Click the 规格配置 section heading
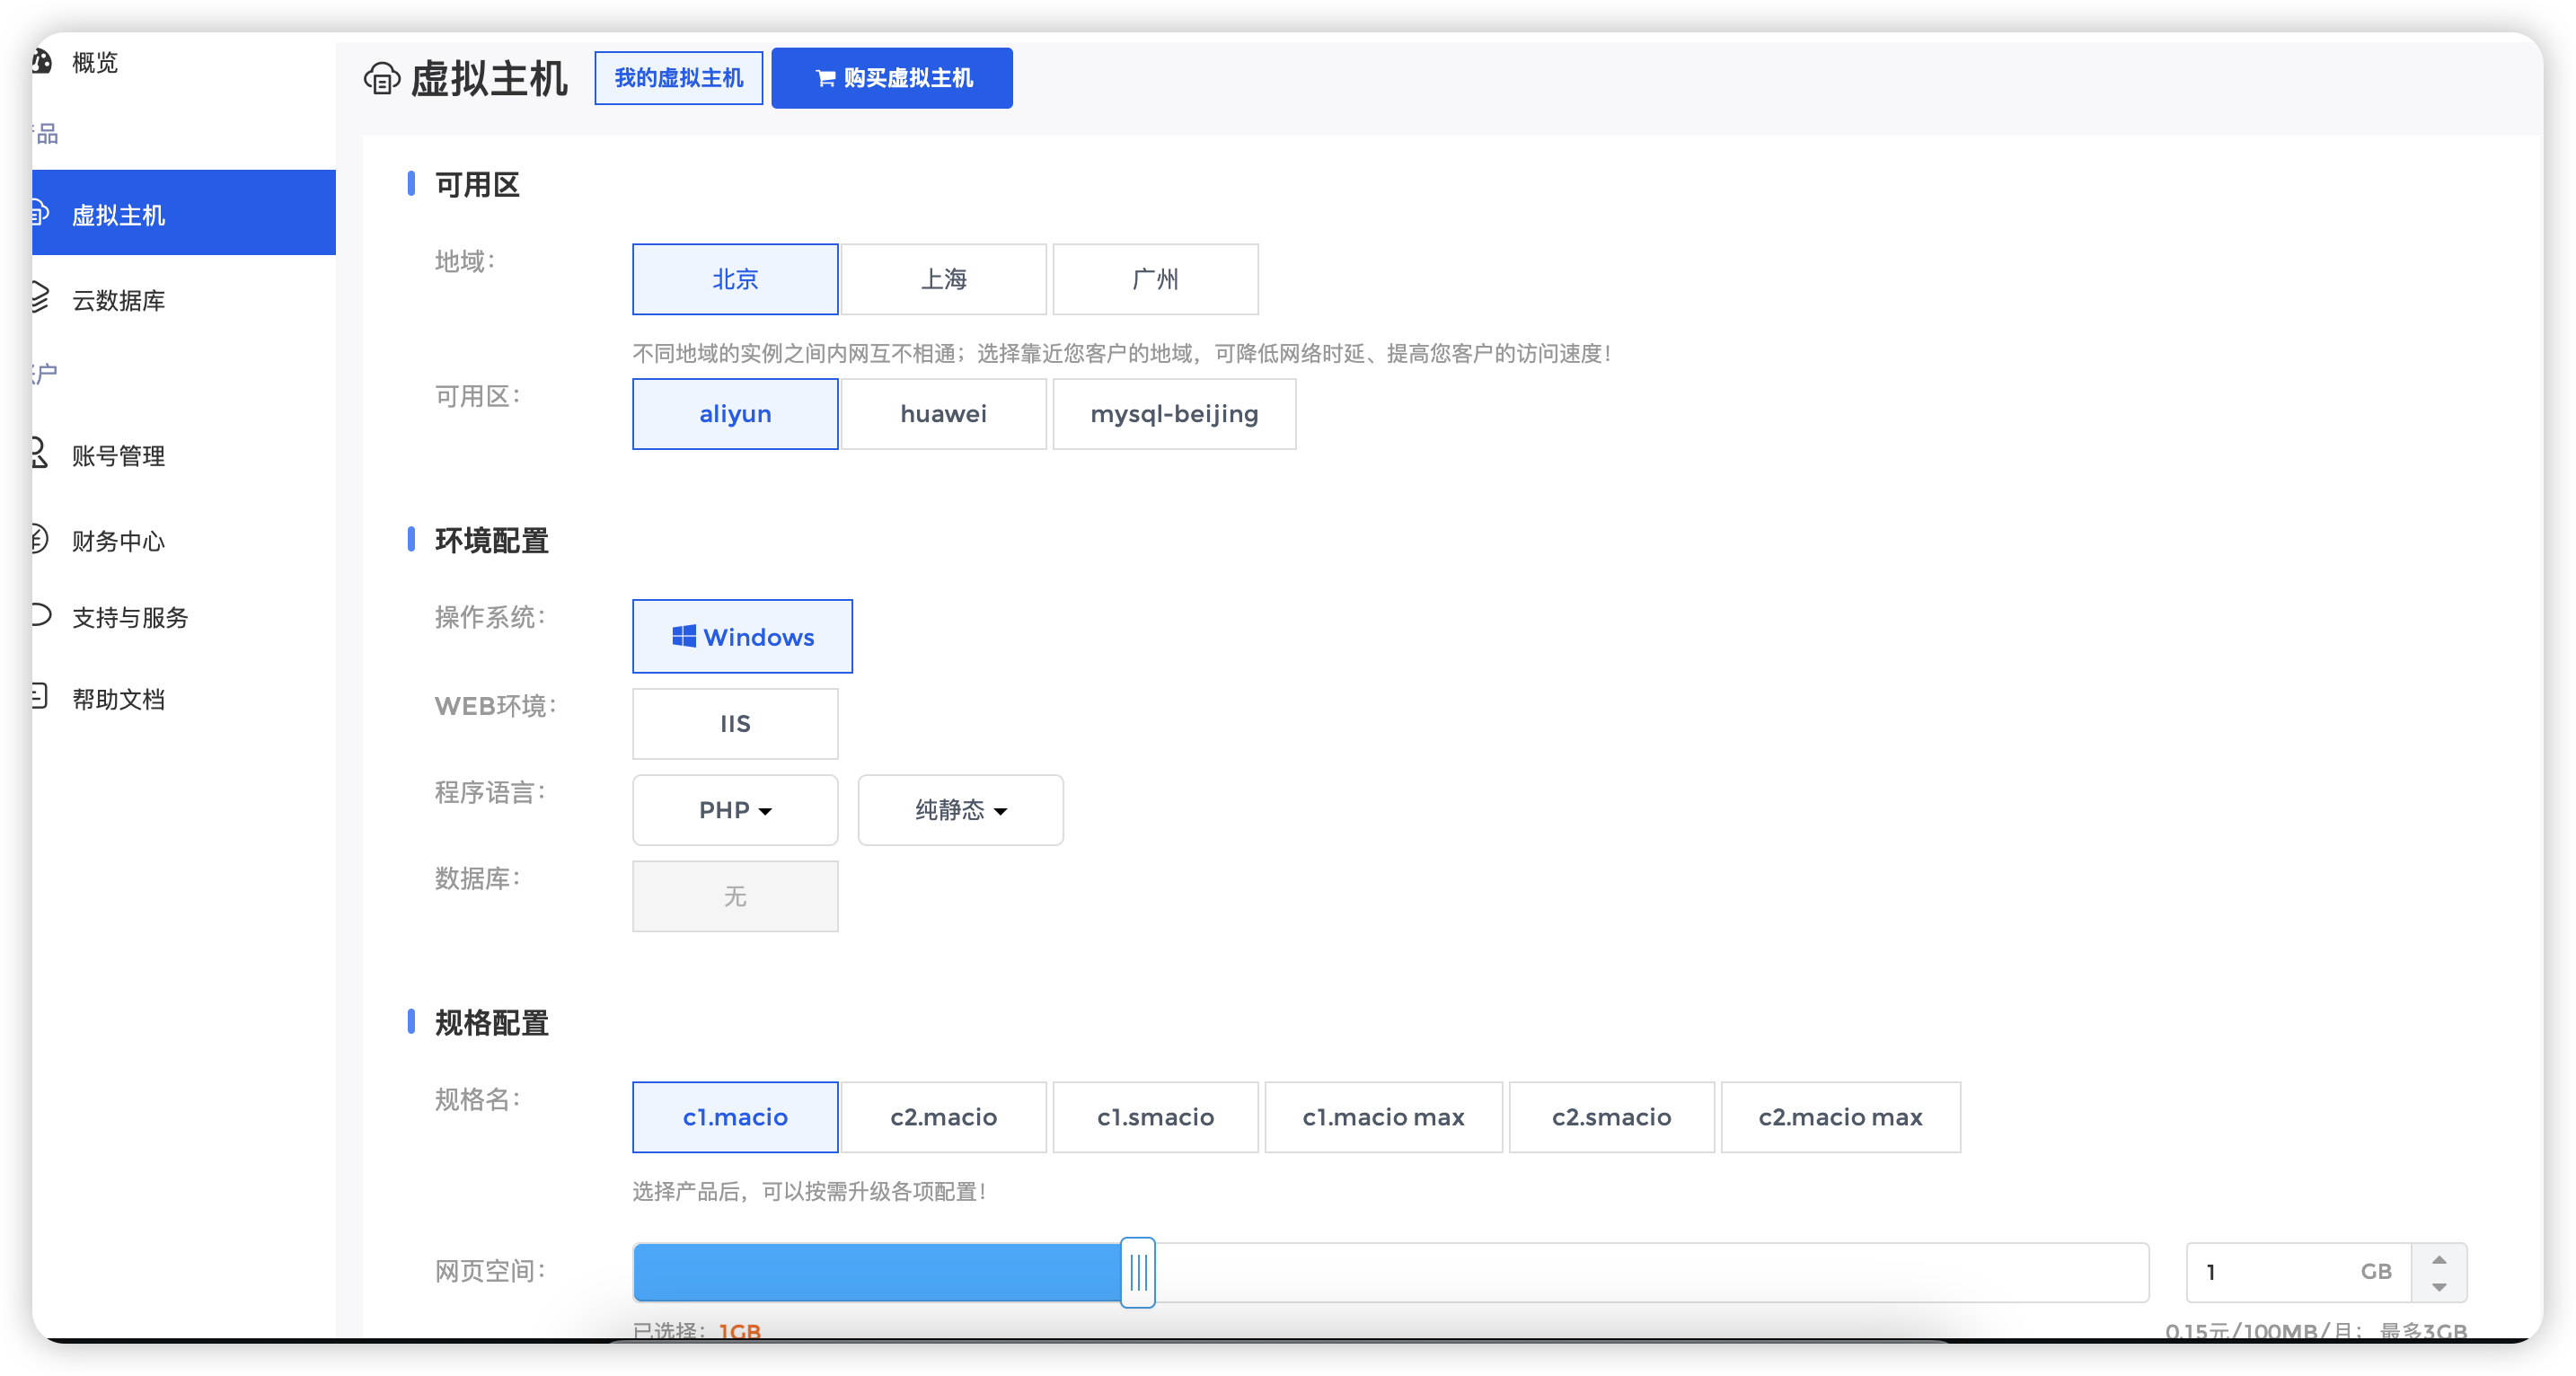Image resolution: width=2576 pixels, height=1376 pixels. coord(491,1023)
